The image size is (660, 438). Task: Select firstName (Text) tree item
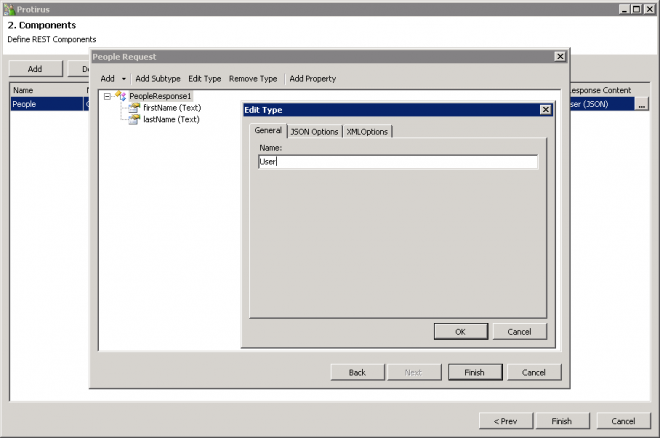click(172, 108)
